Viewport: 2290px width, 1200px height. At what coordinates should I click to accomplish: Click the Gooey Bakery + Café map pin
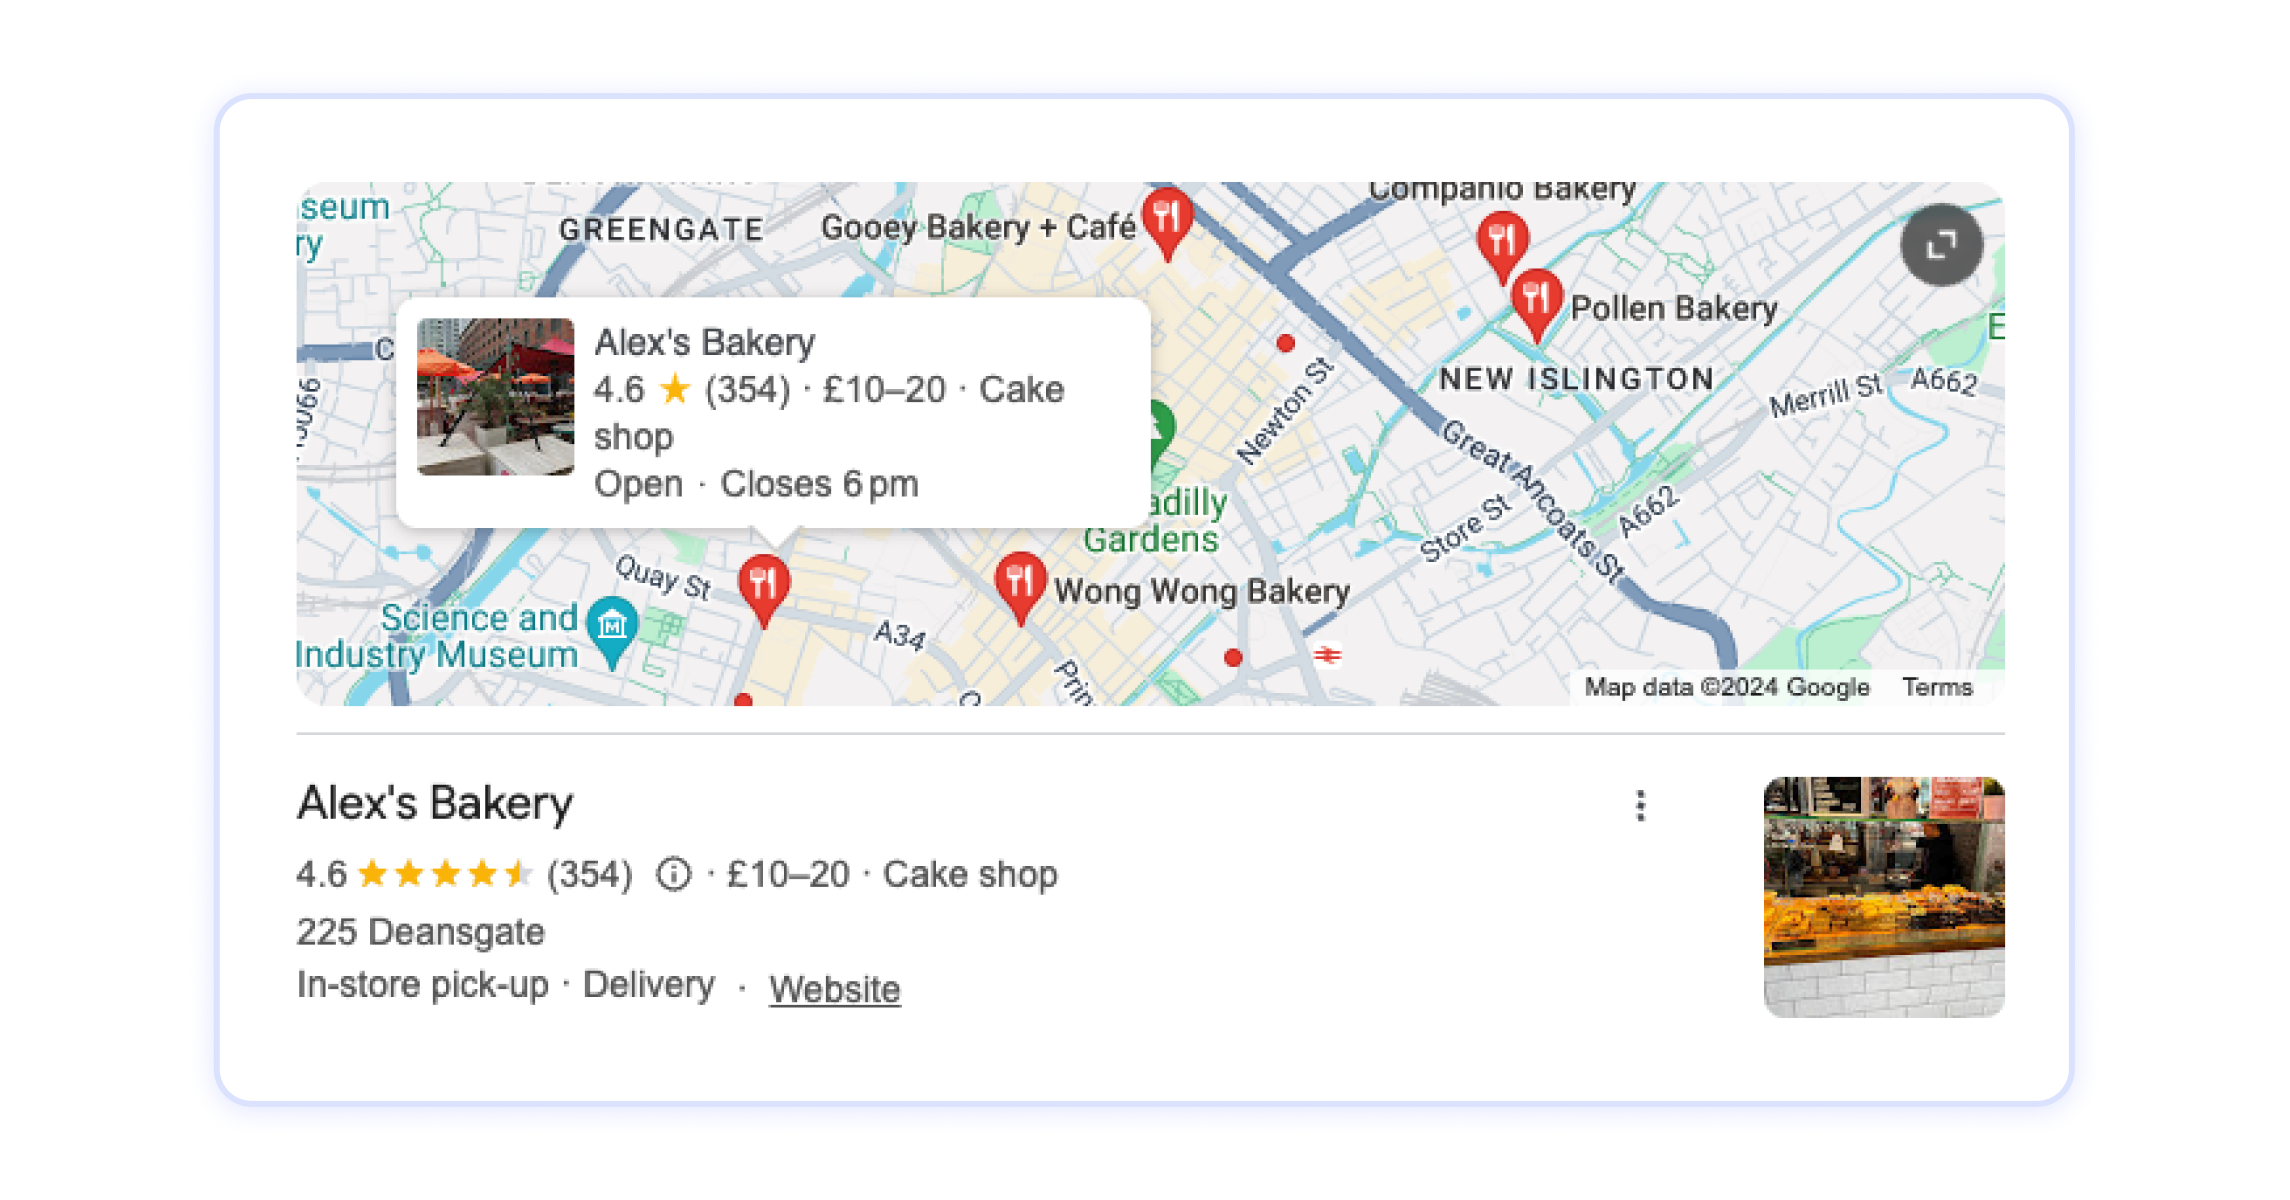(x=1167, y=223)
